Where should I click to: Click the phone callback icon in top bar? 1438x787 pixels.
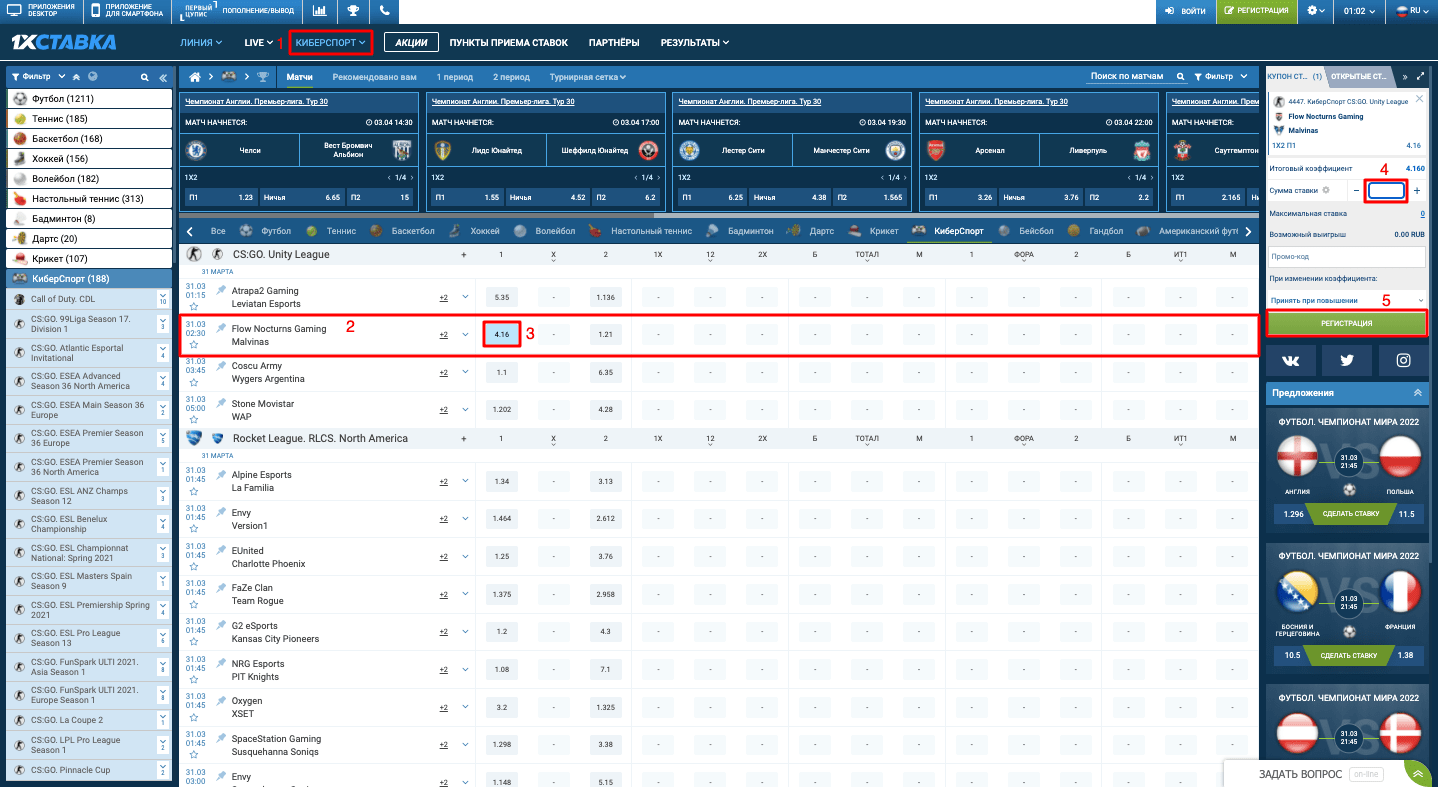coord(386,11)
